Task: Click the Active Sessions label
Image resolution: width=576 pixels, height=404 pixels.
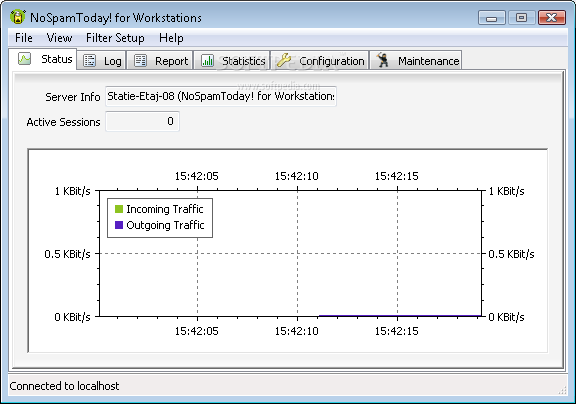Action: click(x=63, y=122)
